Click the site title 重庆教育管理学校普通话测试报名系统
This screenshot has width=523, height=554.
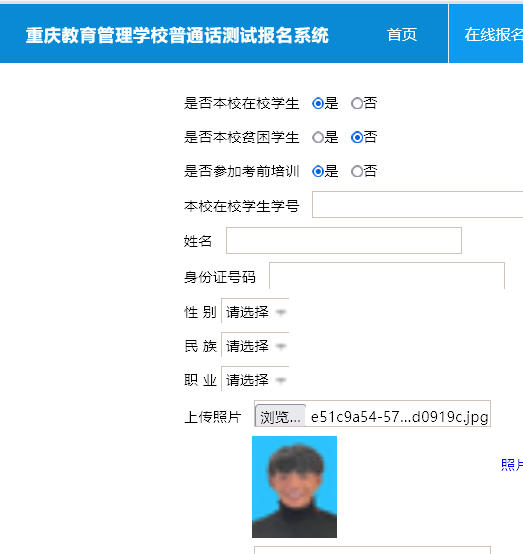[177, 35]
